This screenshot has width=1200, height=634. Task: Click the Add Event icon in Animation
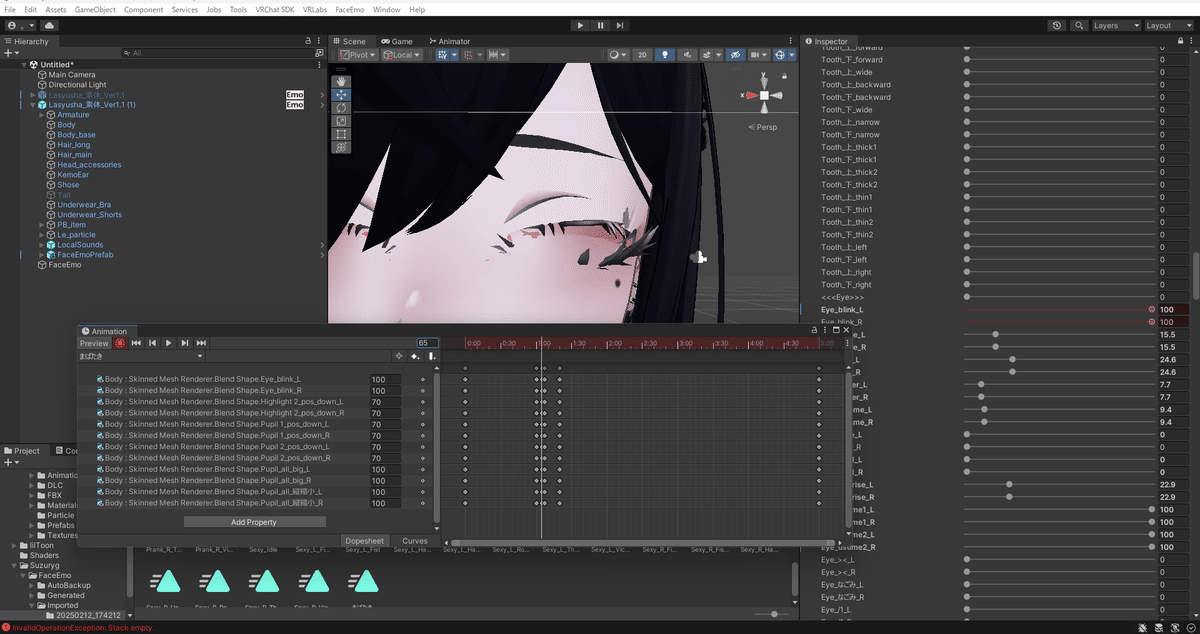(x=432, y=356)
